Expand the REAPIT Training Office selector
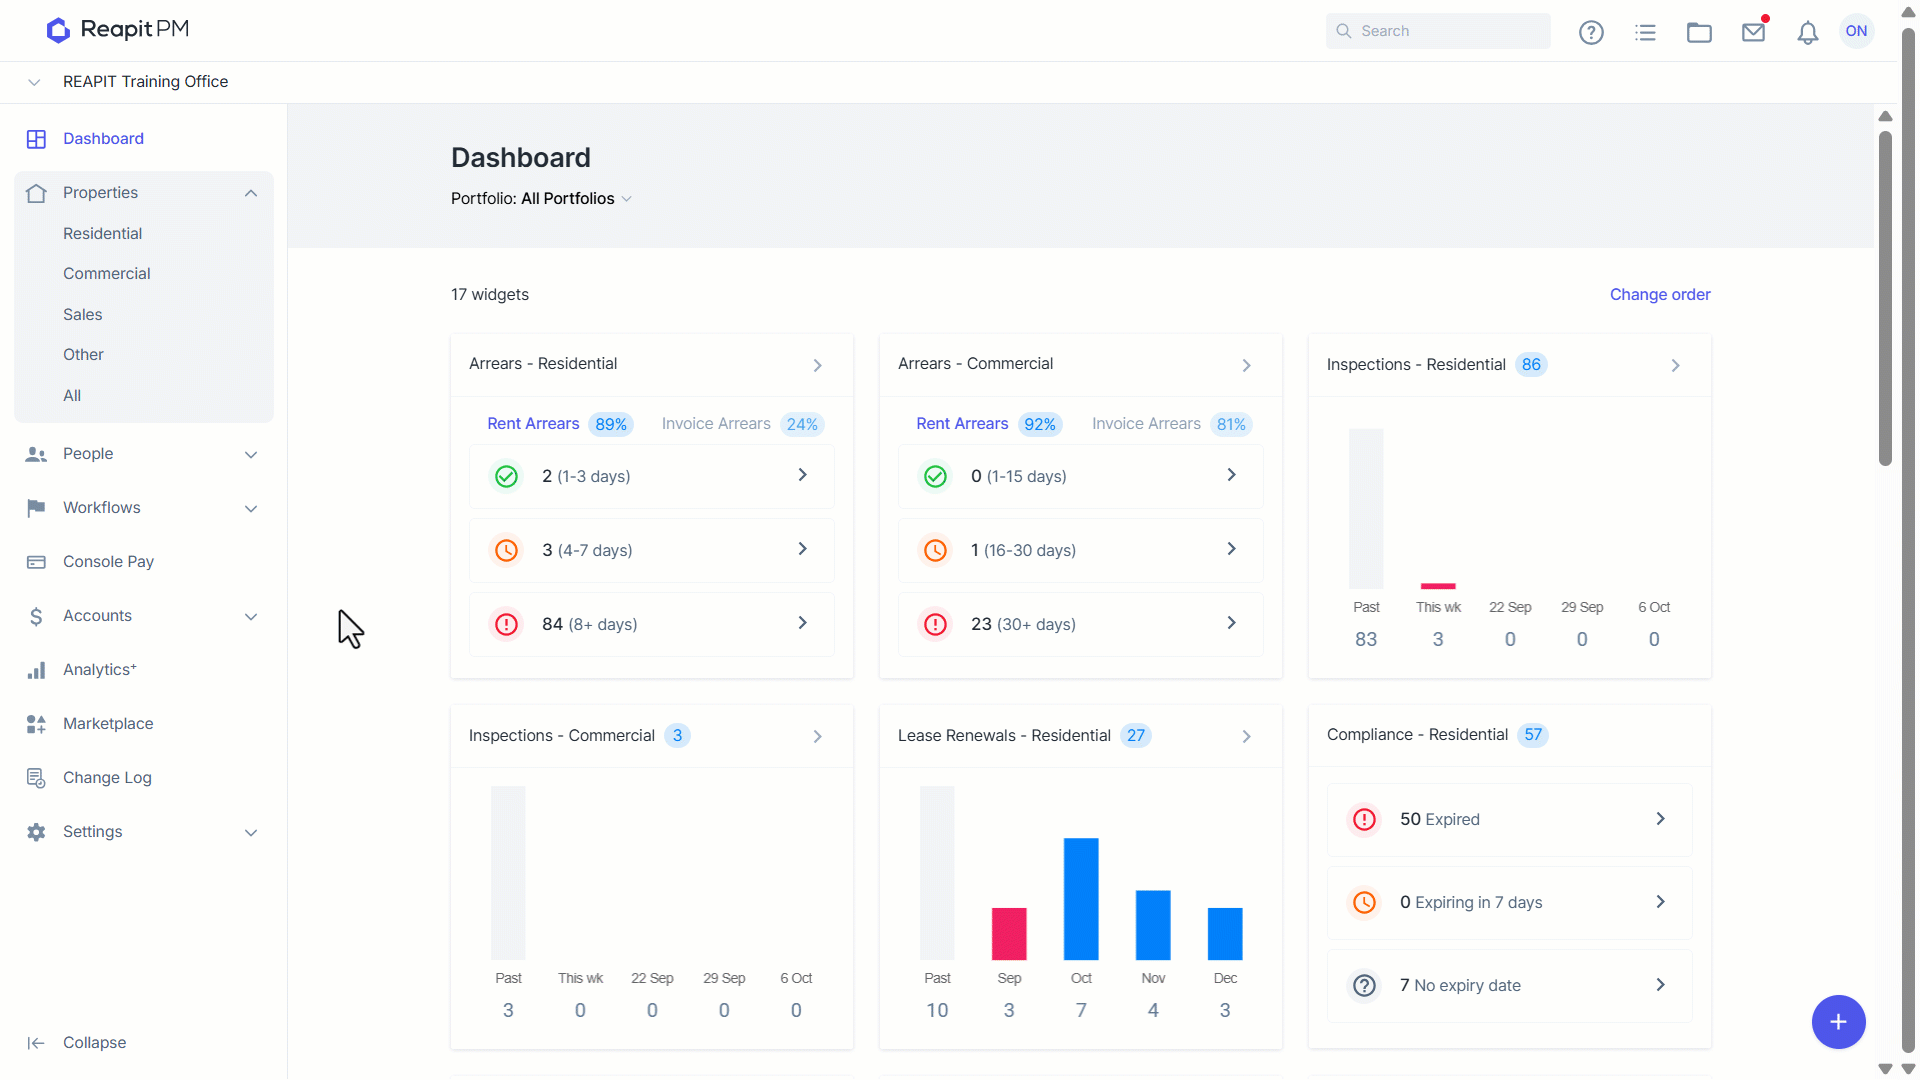 pos(34,82)
